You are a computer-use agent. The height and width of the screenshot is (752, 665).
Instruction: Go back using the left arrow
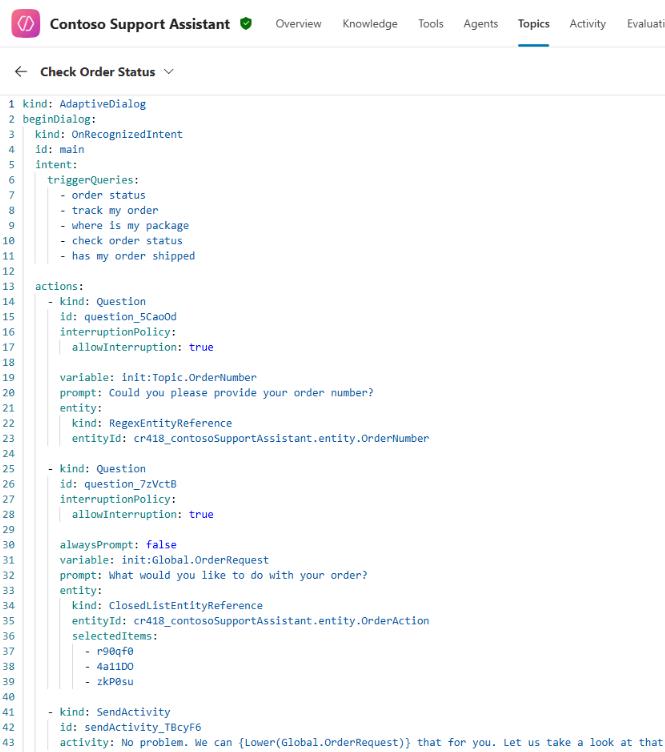pyautogui.click(x=21, y=72)
